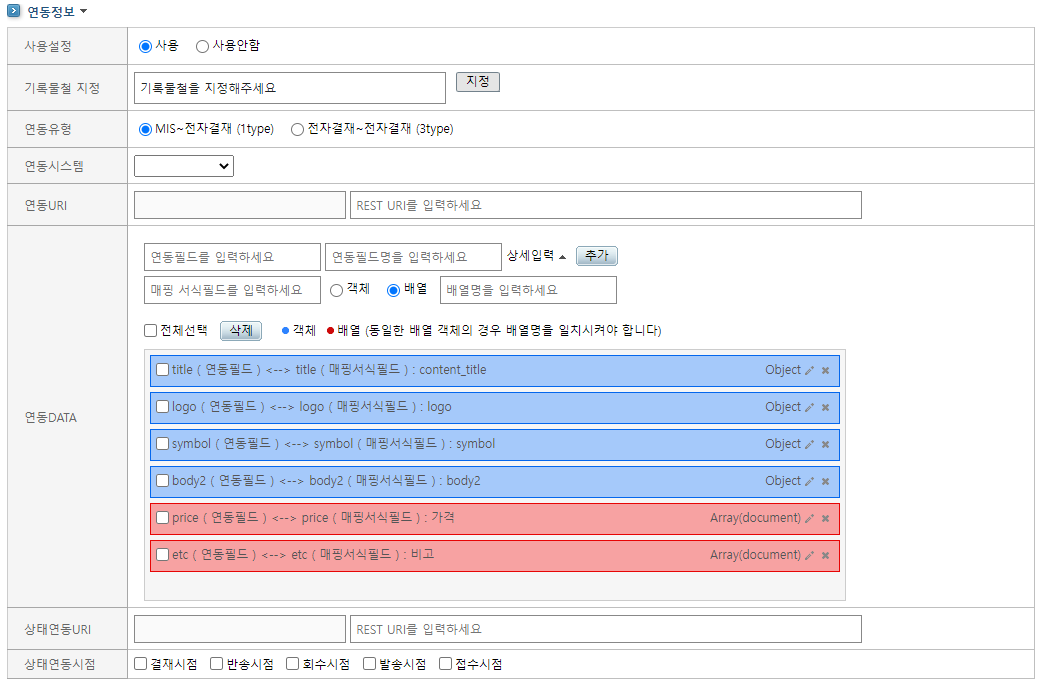Click the blue 연동정보 header arrow icon

(15, 11)
